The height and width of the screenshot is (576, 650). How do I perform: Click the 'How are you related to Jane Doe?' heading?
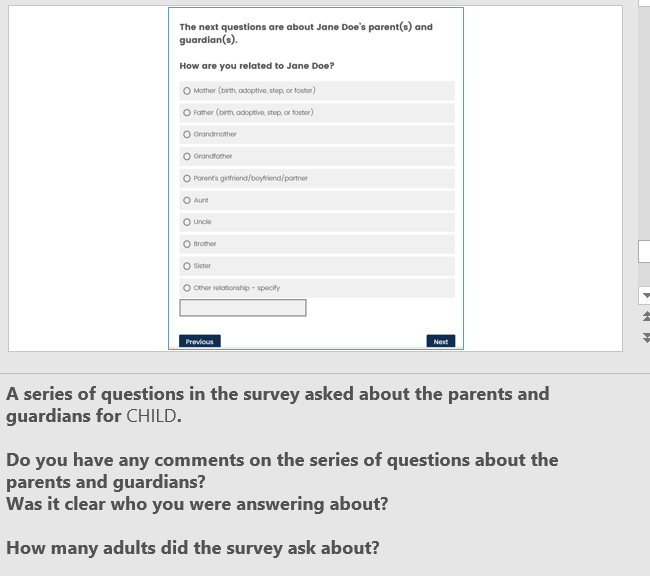tap(257, 66)
